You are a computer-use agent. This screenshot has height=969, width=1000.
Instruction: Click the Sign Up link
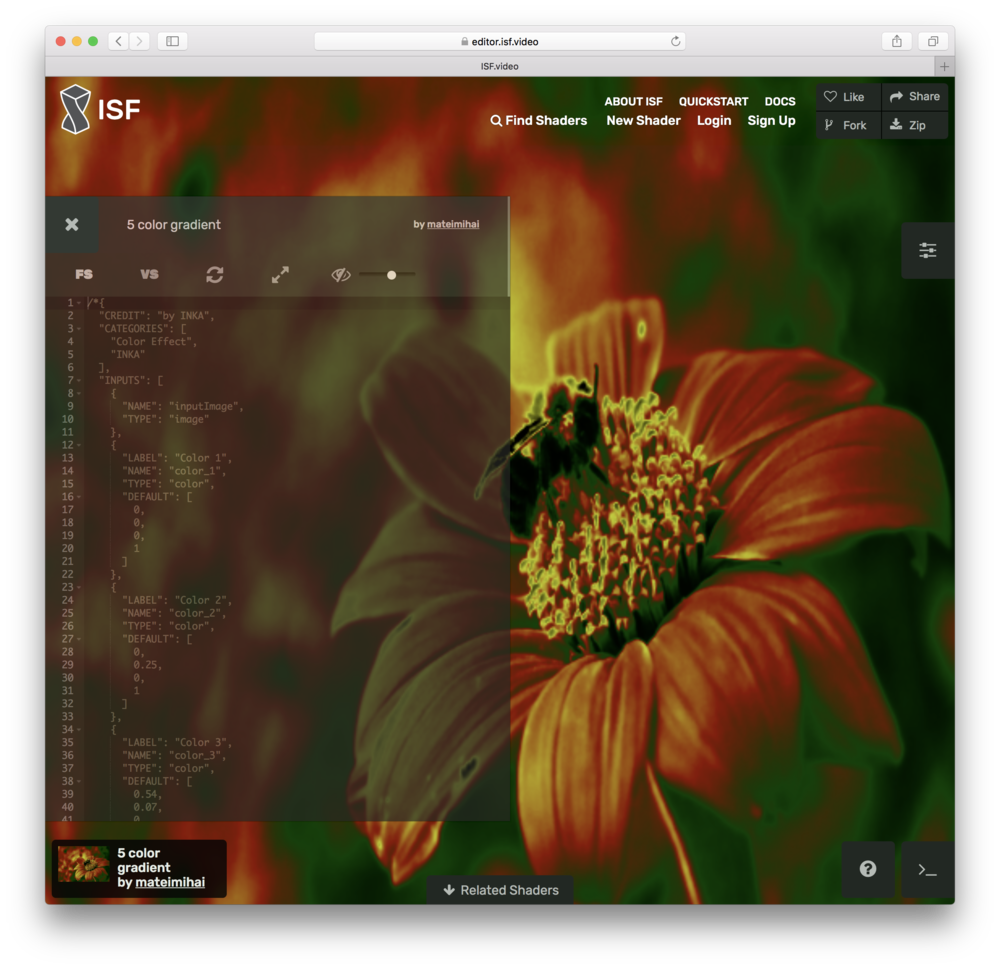[771, 121]
